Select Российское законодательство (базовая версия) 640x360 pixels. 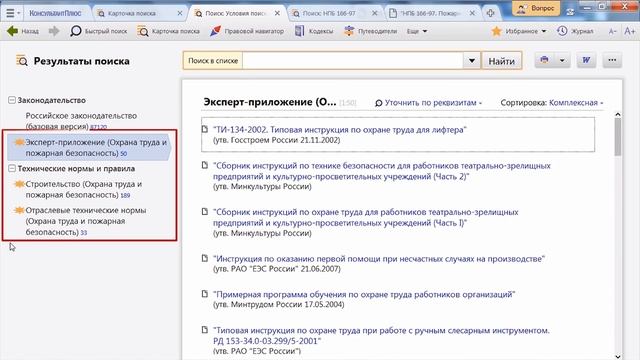pos(81,121)
